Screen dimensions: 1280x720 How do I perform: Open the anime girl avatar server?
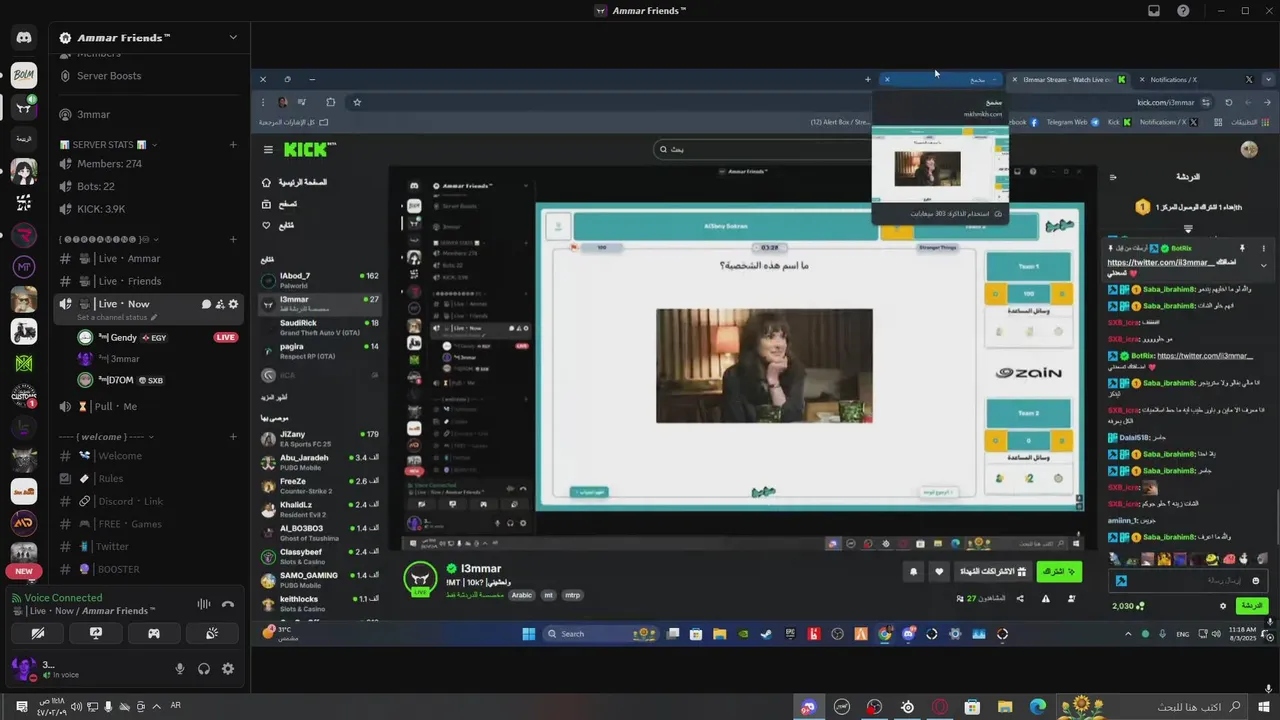point(24,171)
